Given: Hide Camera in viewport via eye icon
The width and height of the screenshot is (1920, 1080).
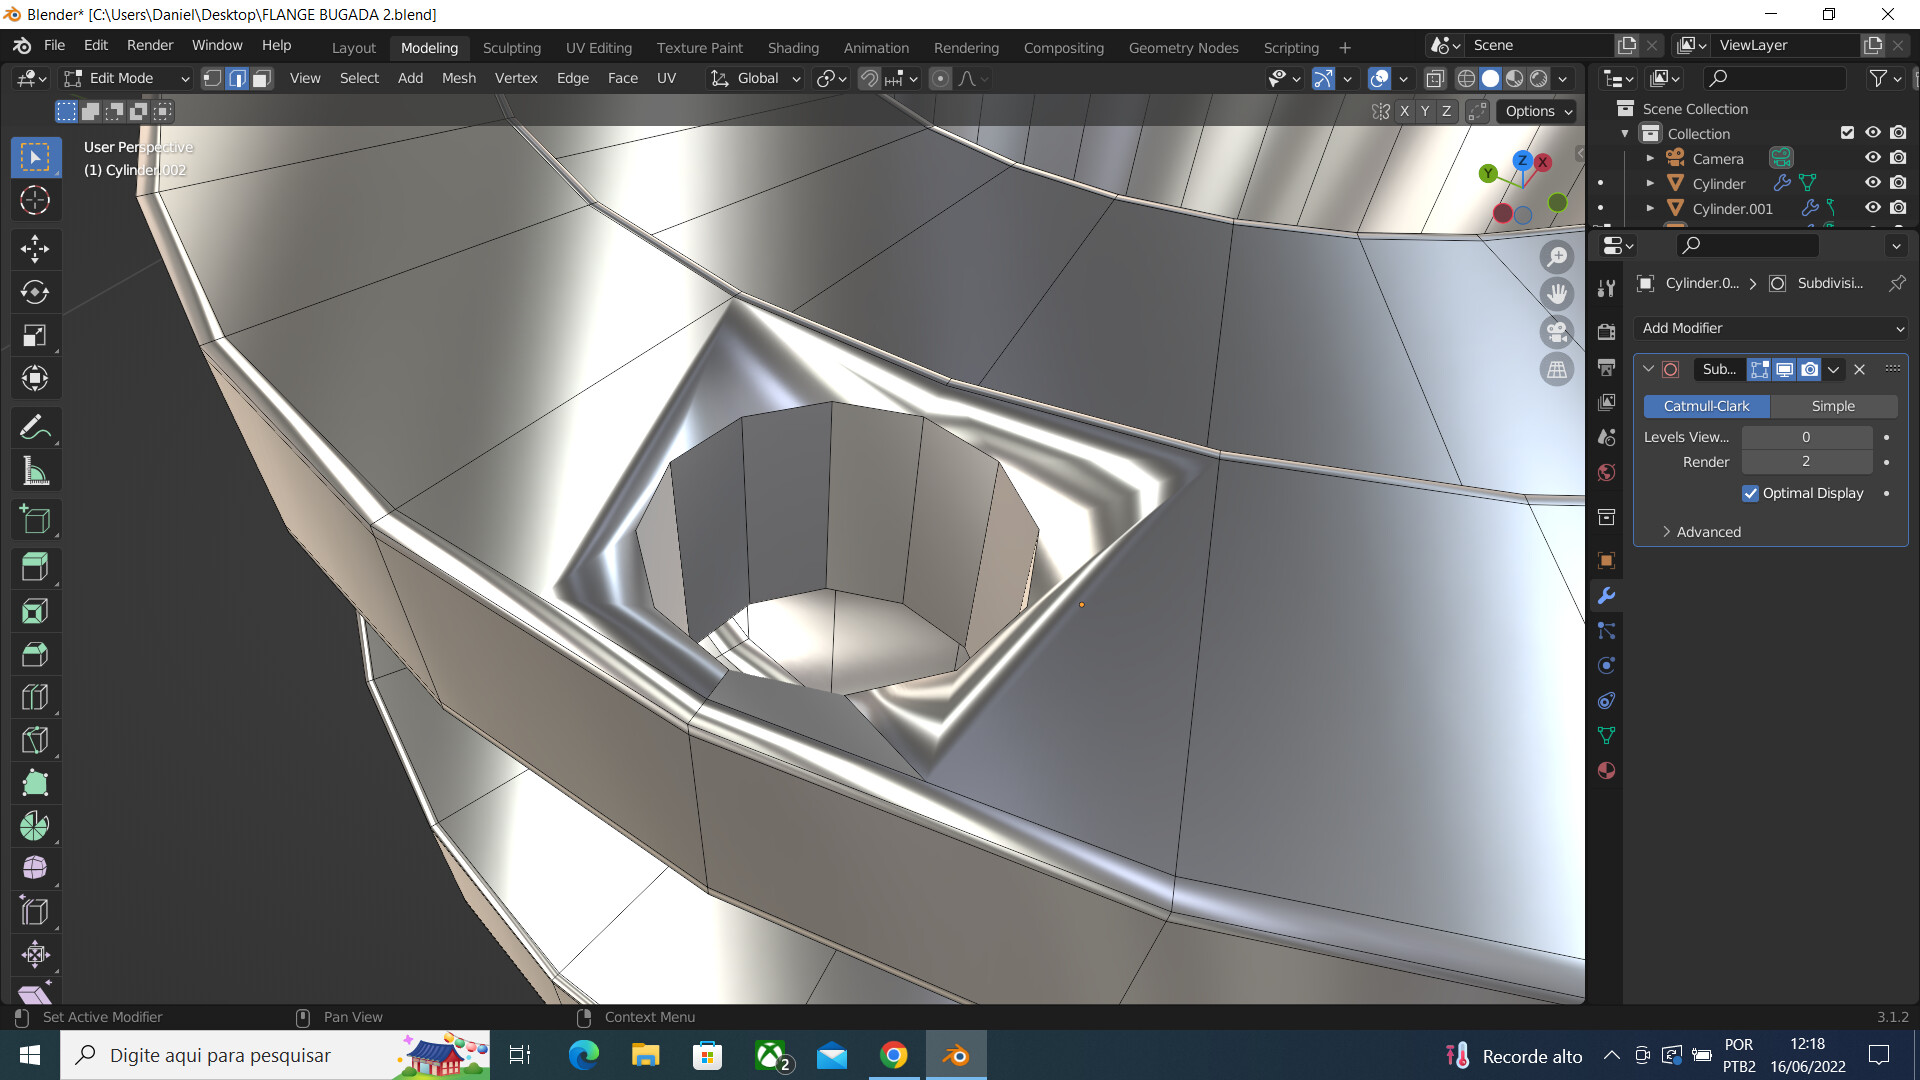Looking at the screenshot, I should (1873, 158).
